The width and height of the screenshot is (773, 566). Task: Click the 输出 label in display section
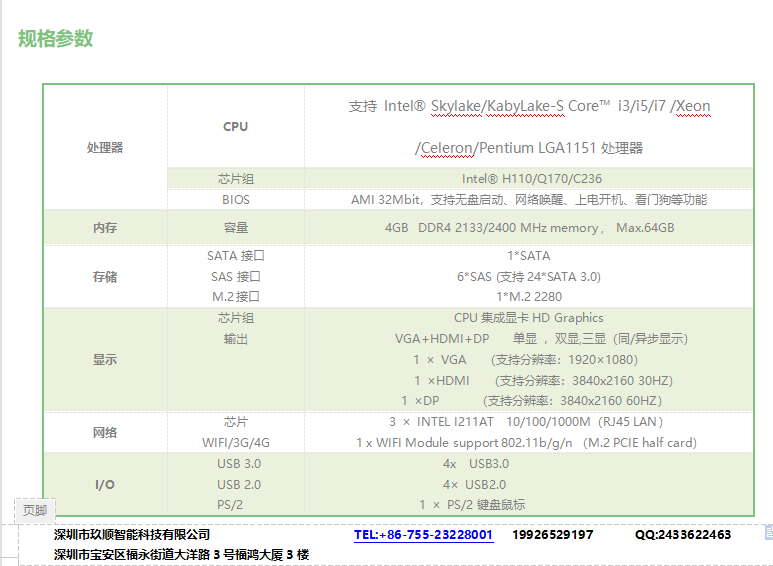[236, 339]
